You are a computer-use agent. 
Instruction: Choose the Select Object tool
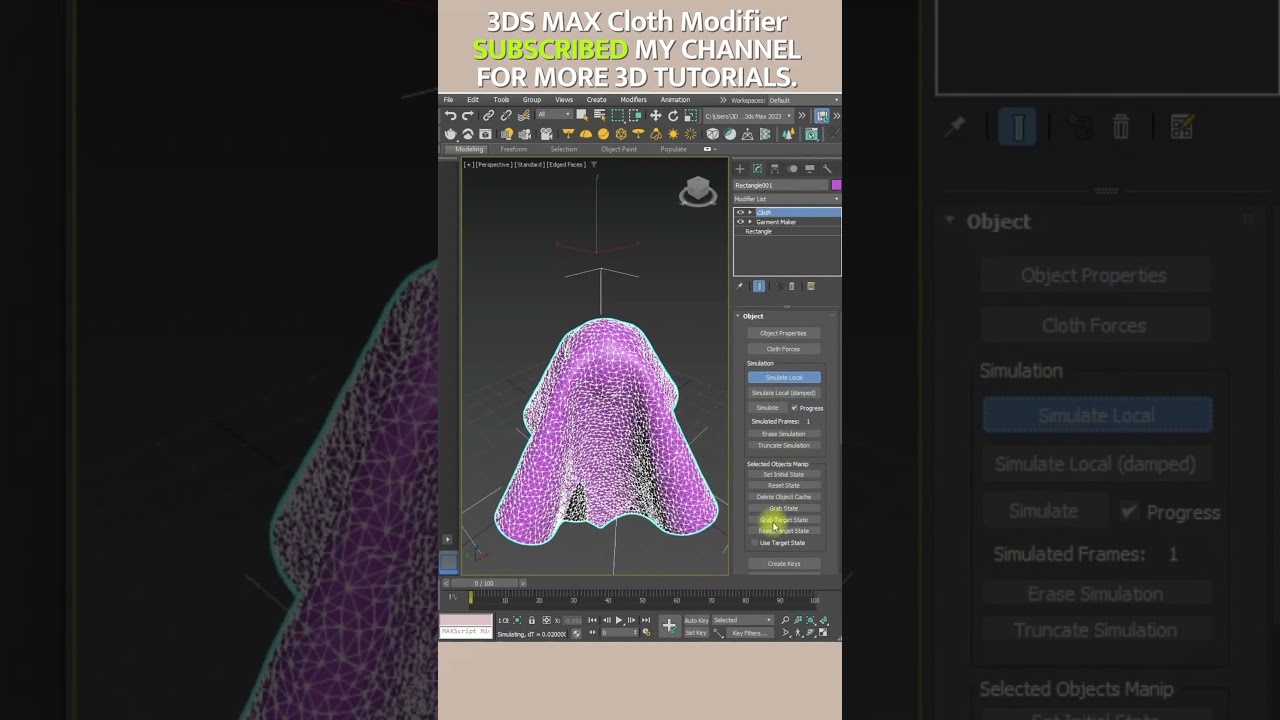[582, 115]
